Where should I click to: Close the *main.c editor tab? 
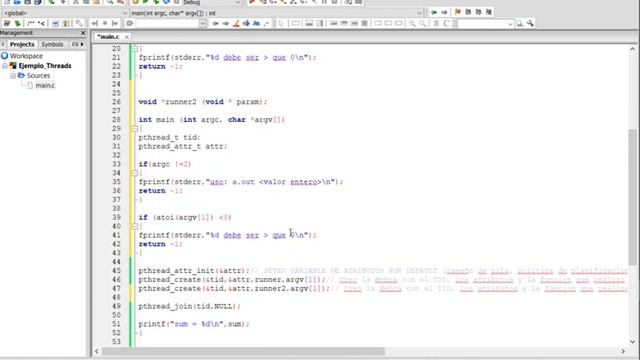[127, 37]
